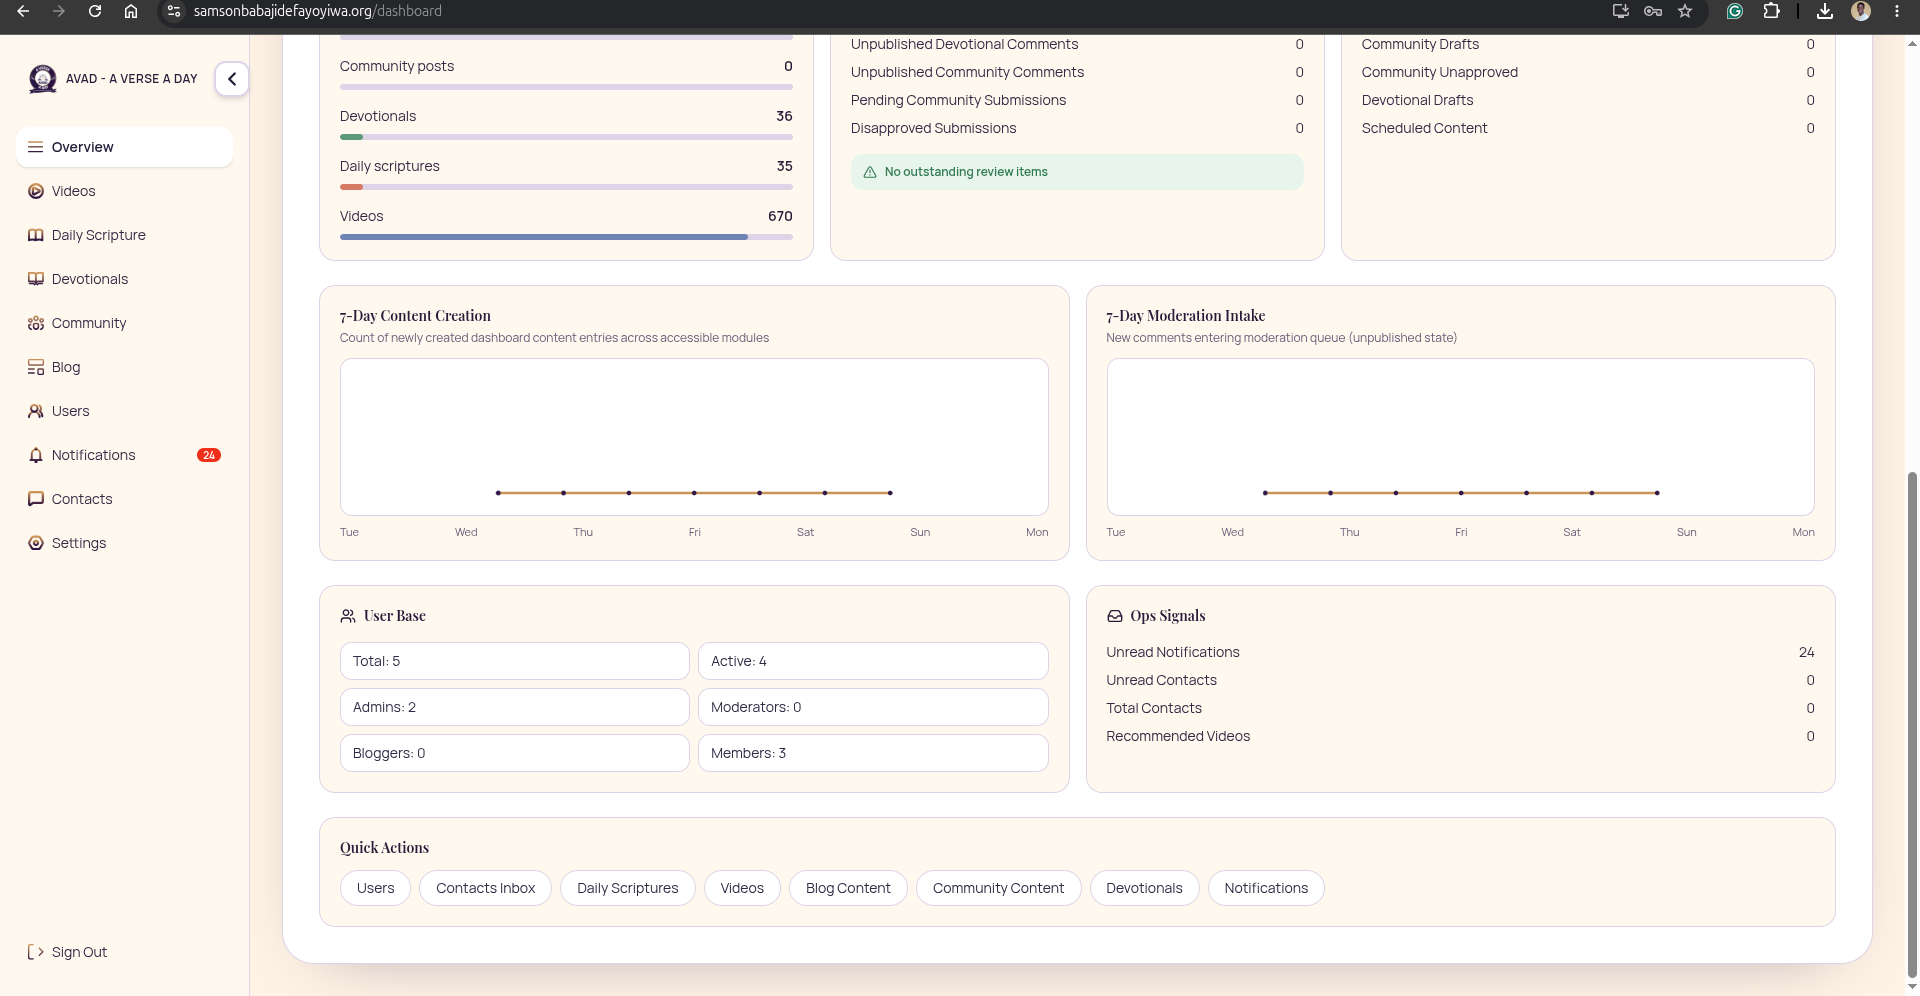Screen dimensions: 1920x996
Task: Click the Devotionals sidebar icon
Action: (x=36, y=279)
